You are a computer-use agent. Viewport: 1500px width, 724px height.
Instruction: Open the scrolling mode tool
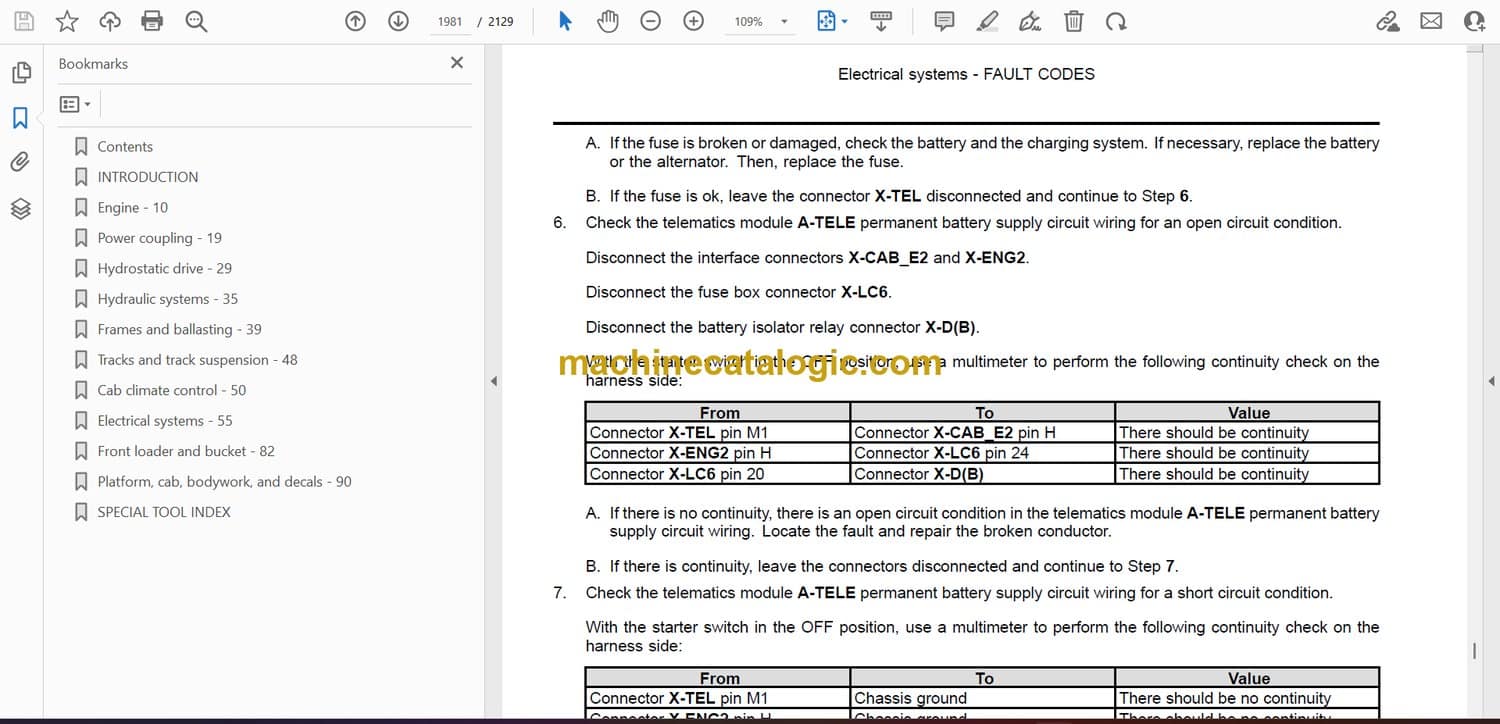tap(881, 21)
